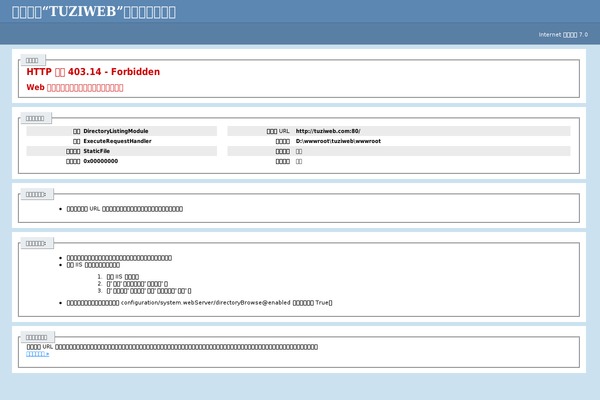Select the 'HTTP 403.14 - Forbidden' heading text
The height and width of the screenshot is (400, 600).
[x=93, y=72]
